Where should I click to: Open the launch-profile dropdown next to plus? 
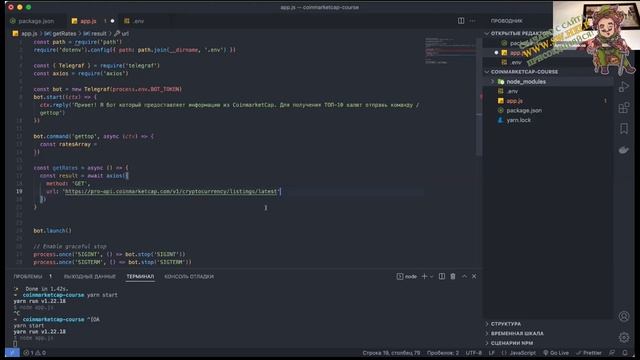[x=431, y=276]
